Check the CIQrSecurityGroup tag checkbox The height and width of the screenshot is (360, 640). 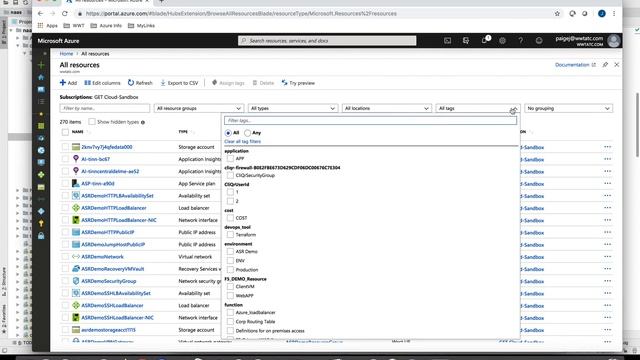pyautogui.click(x=230, y=175)
